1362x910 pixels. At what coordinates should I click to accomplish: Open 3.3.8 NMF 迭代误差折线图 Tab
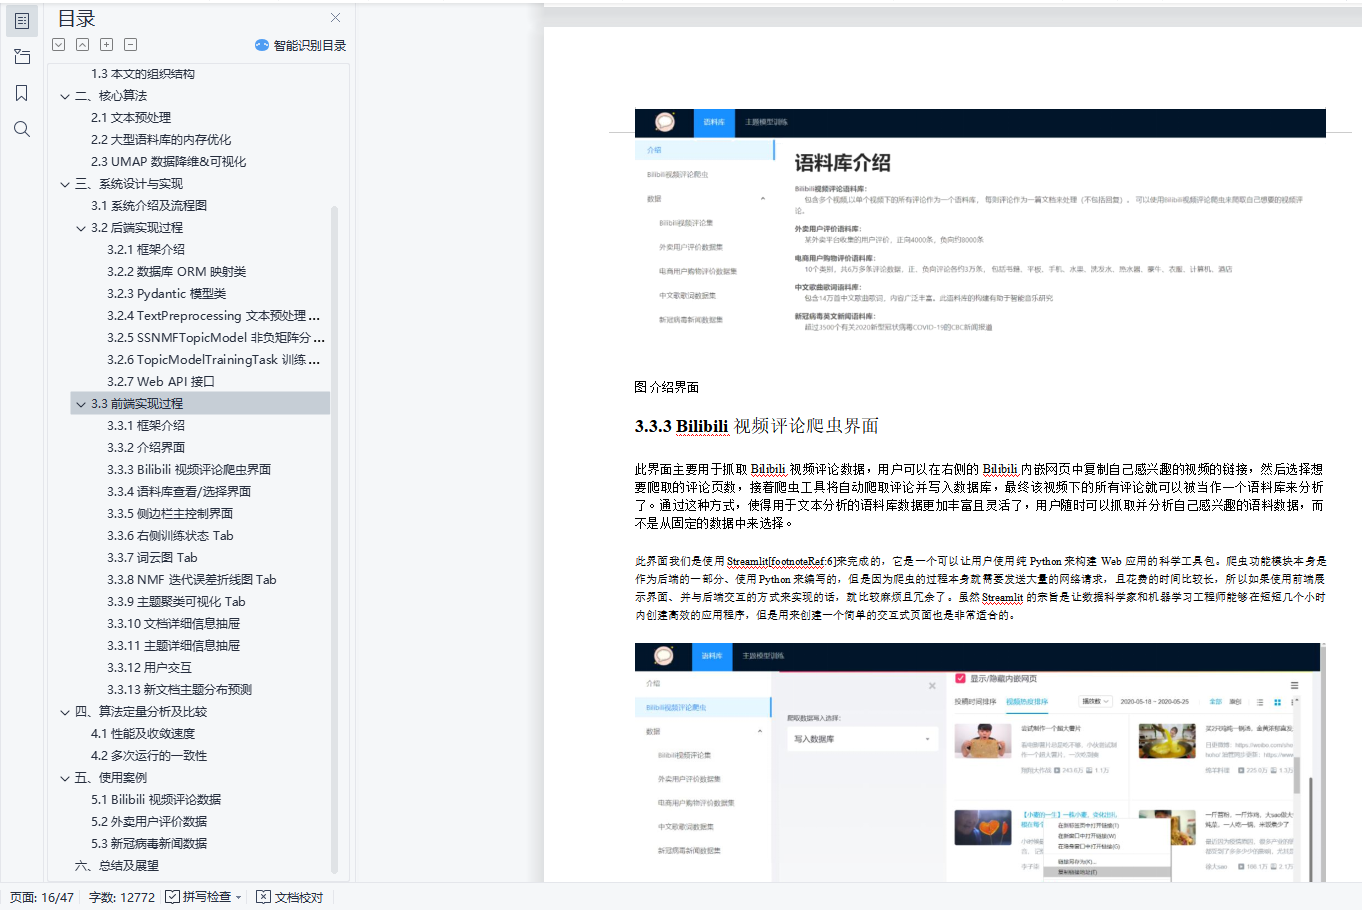[192, 580]
